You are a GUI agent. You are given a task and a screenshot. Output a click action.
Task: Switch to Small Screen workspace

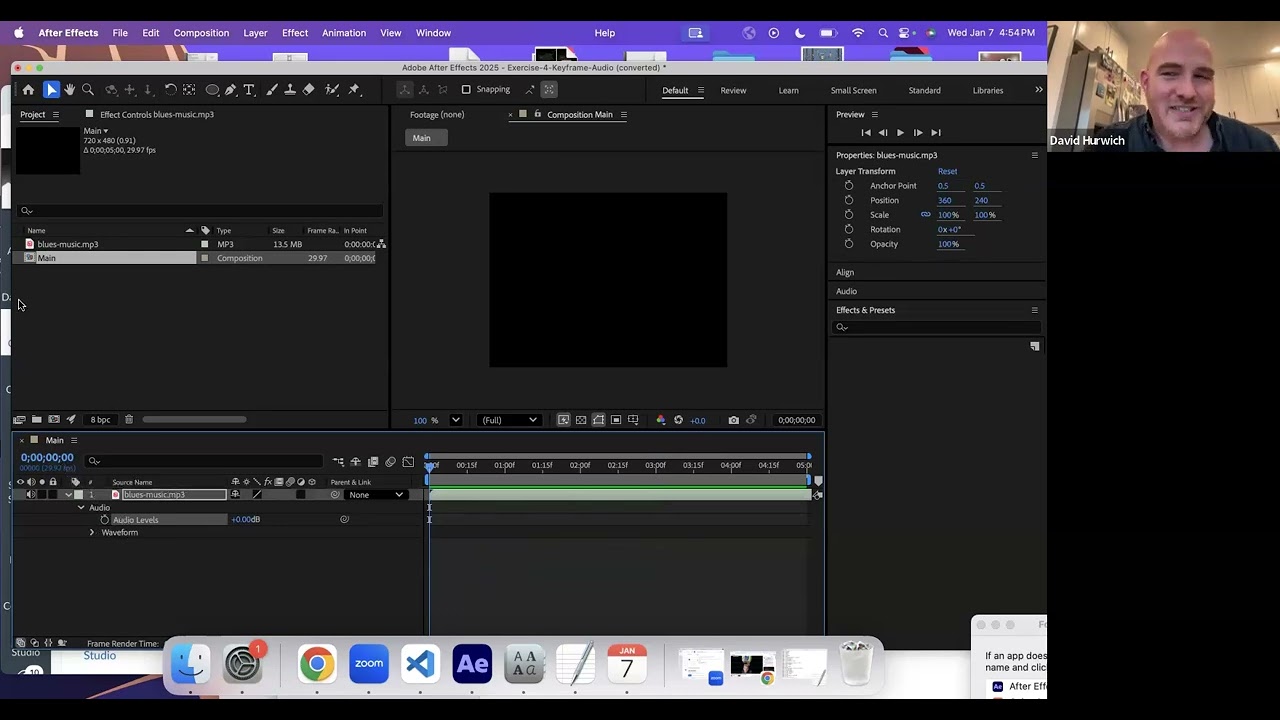[x=853, y=90]
